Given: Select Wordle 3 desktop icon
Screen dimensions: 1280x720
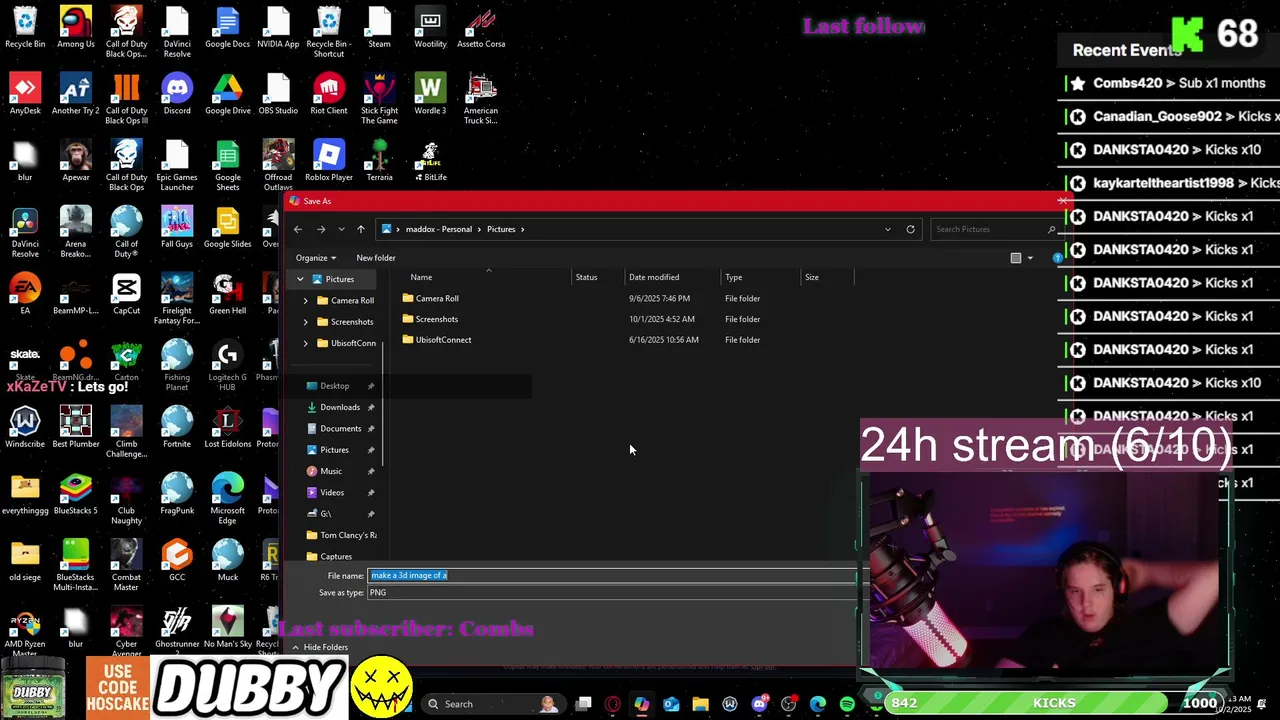Looking at the screenshot, I should point(430,95).
